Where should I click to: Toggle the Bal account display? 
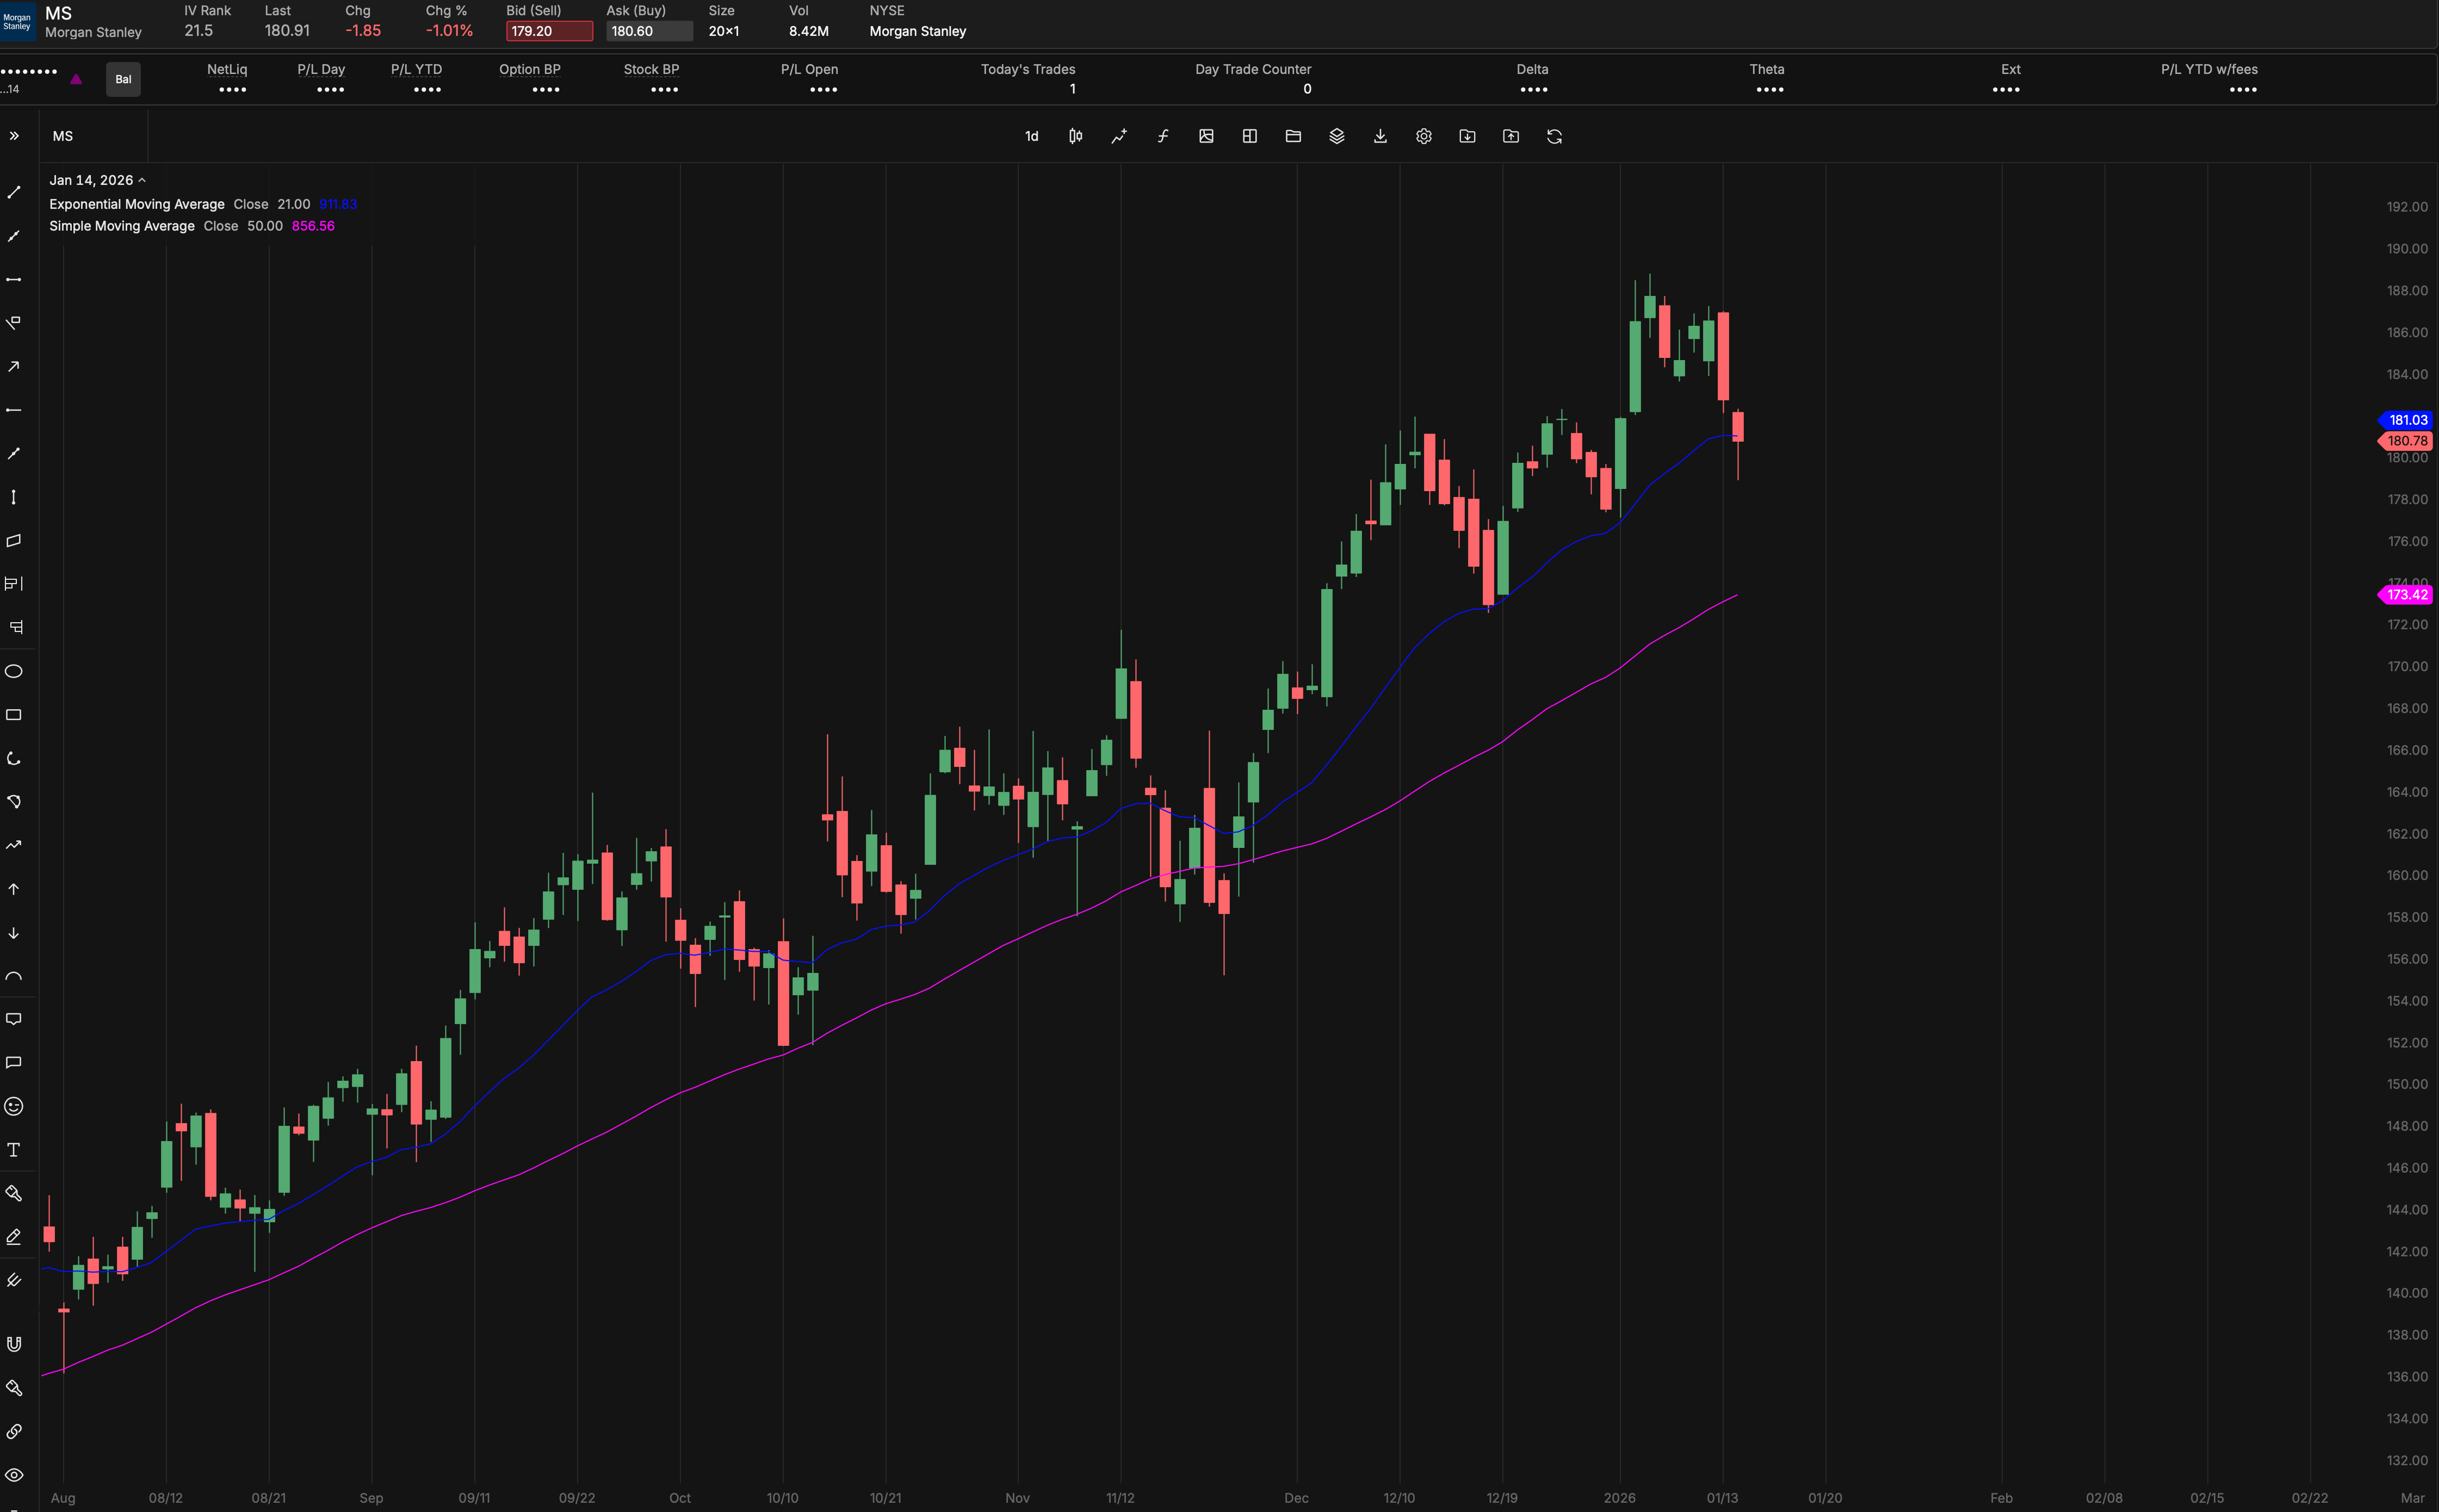coord(123,79)
